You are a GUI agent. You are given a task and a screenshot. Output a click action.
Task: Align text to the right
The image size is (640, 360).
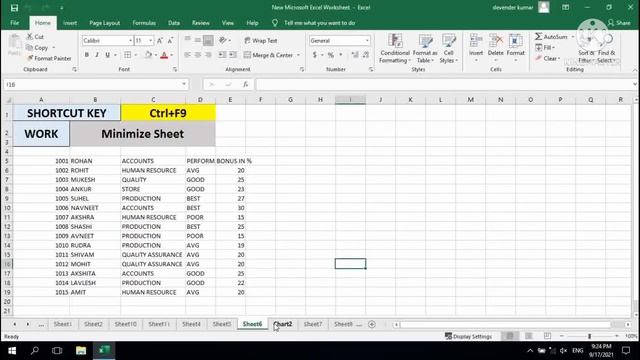[x=208, y=55]
